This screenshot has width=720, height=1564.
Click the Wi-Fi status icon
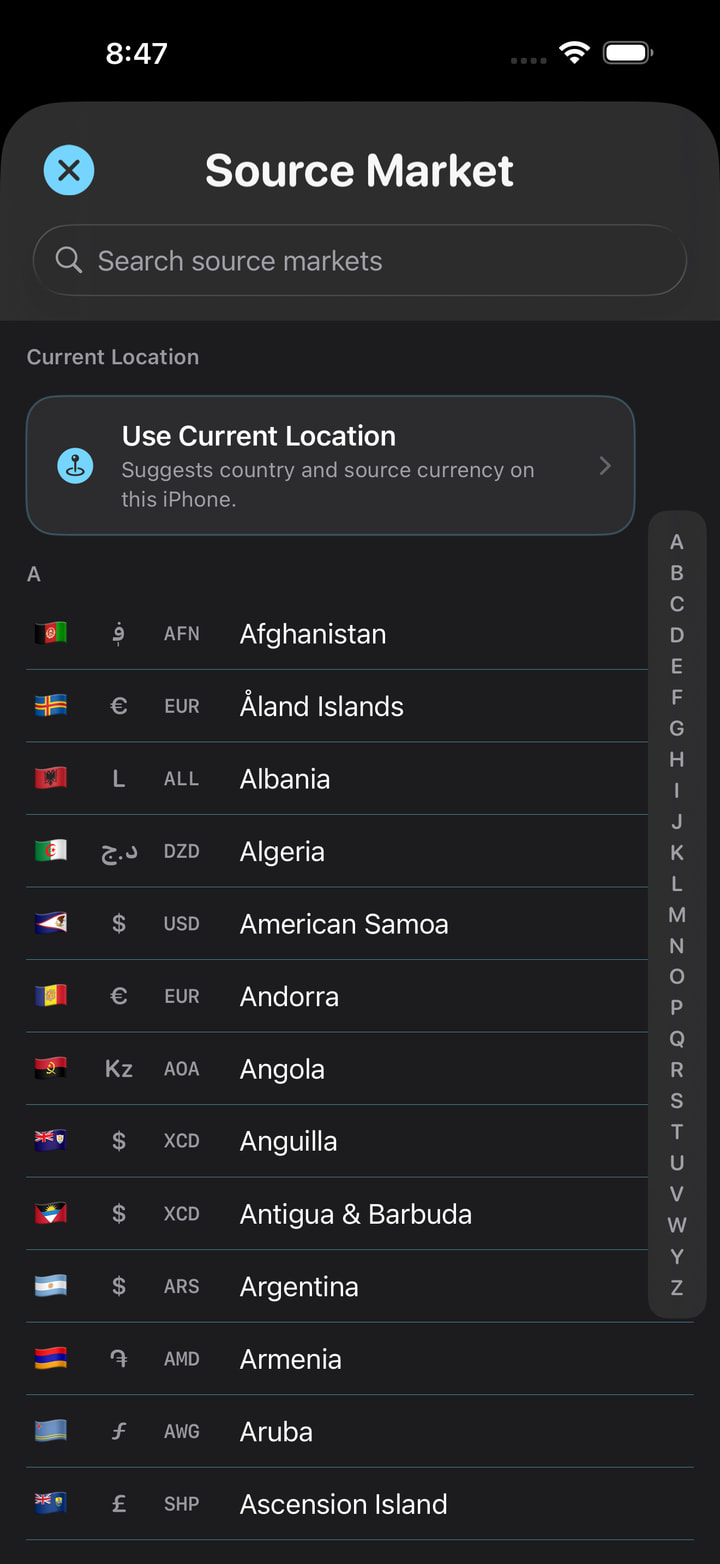coord(574,52)
